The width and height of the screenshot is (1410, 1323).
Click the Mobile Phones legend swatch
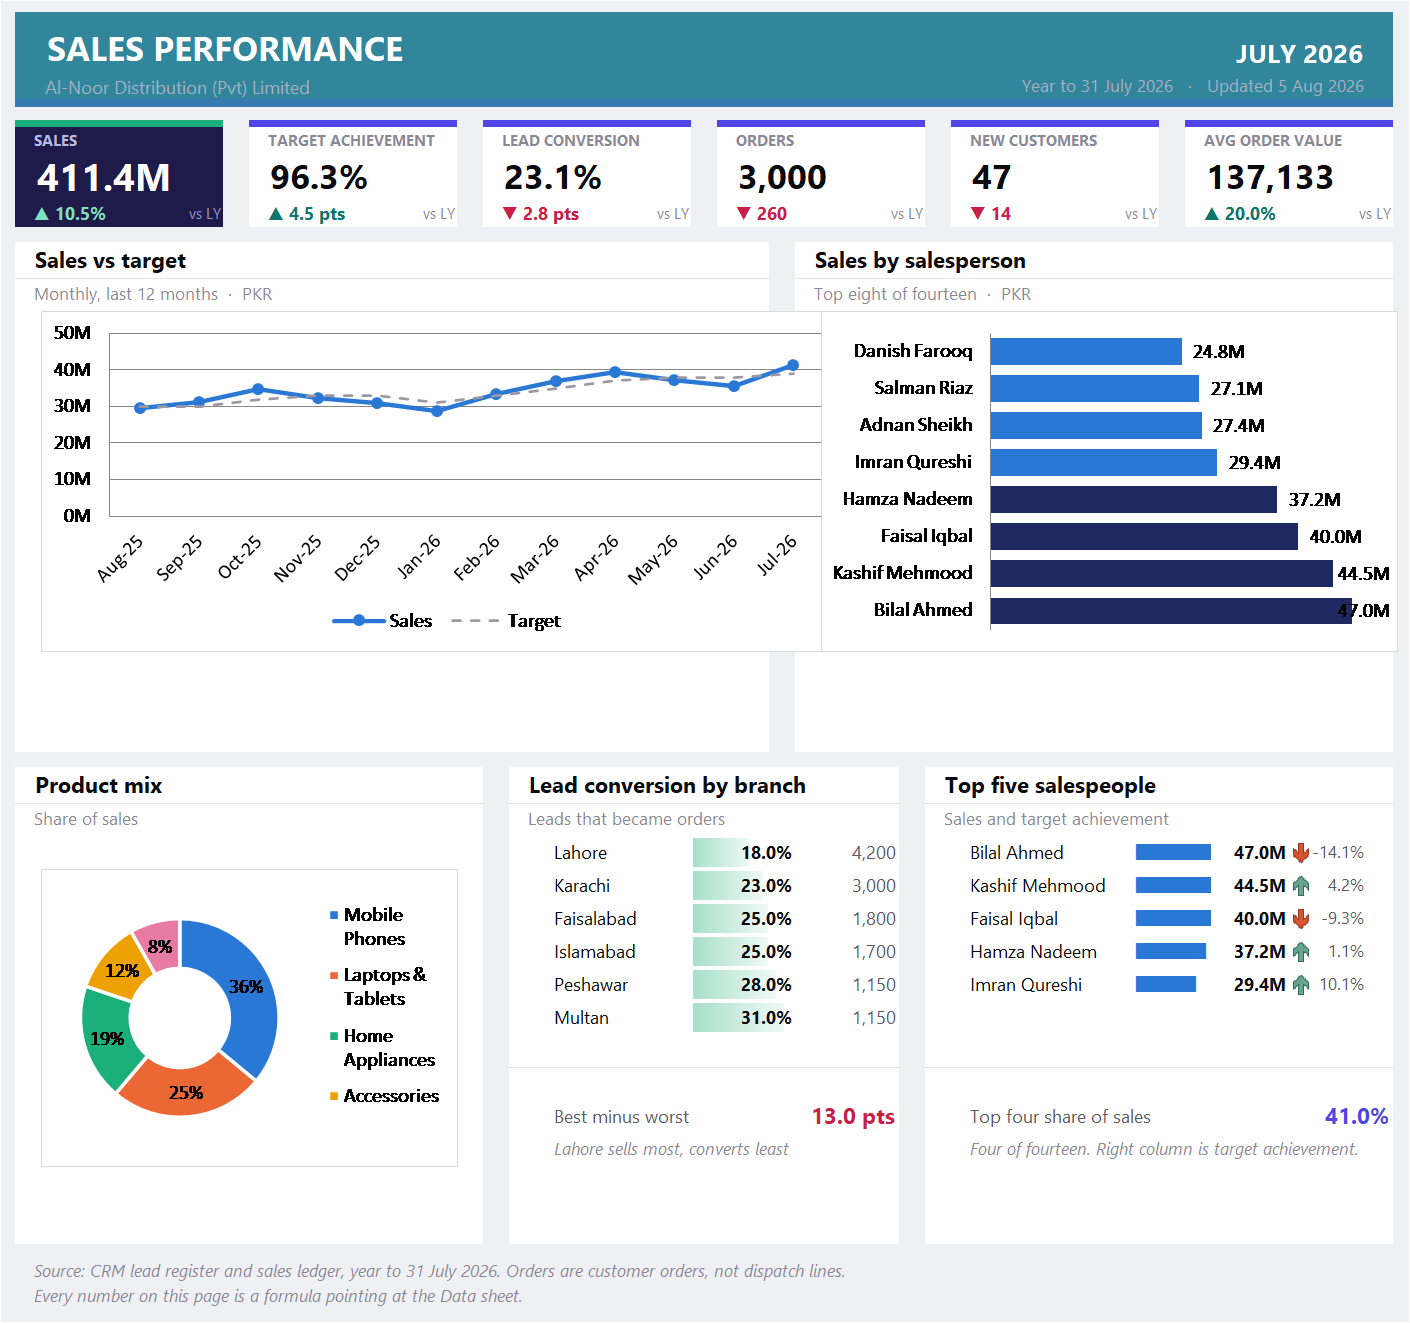click(334, 915)
